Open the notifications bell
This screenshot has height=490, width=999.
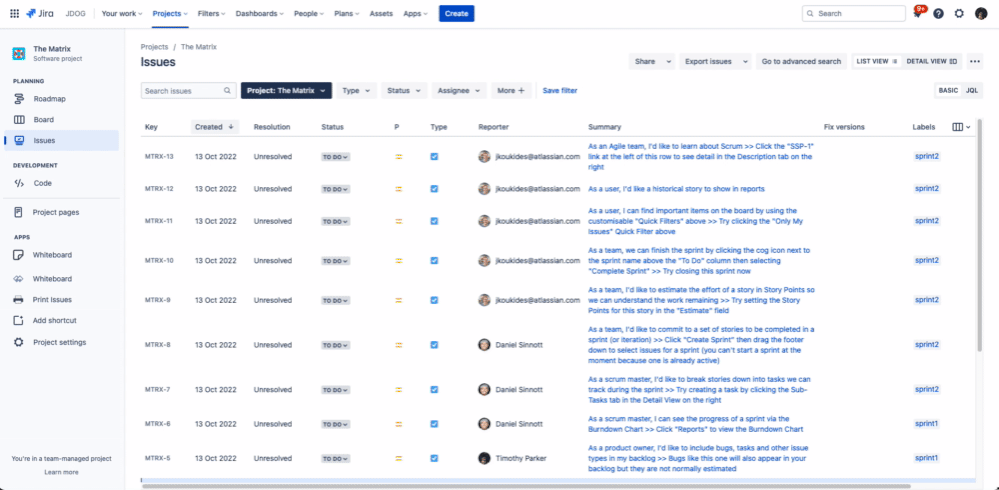[917, 14]
